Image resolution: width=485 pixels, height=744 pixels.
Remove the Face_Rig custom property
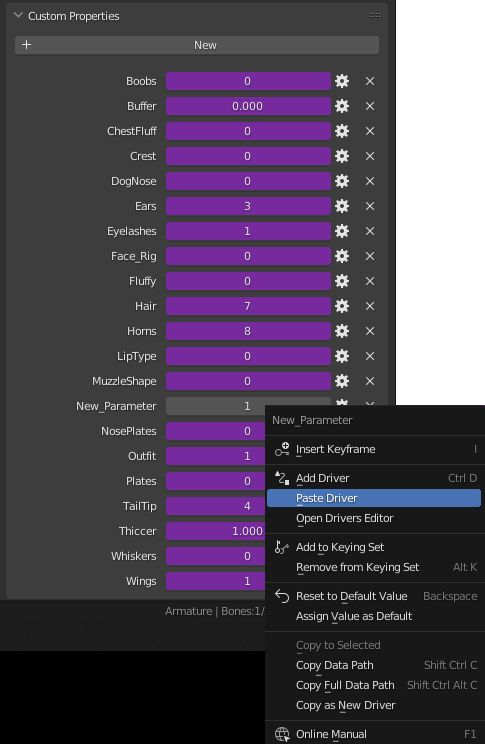tap(370, 256)
